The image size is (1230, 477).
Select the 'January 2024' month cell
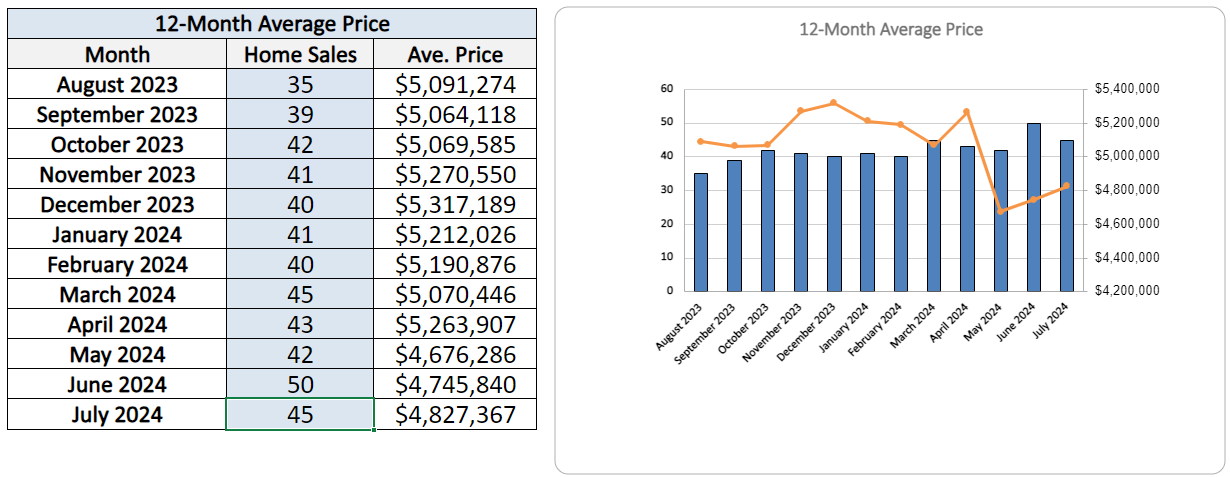pos(117,234)
